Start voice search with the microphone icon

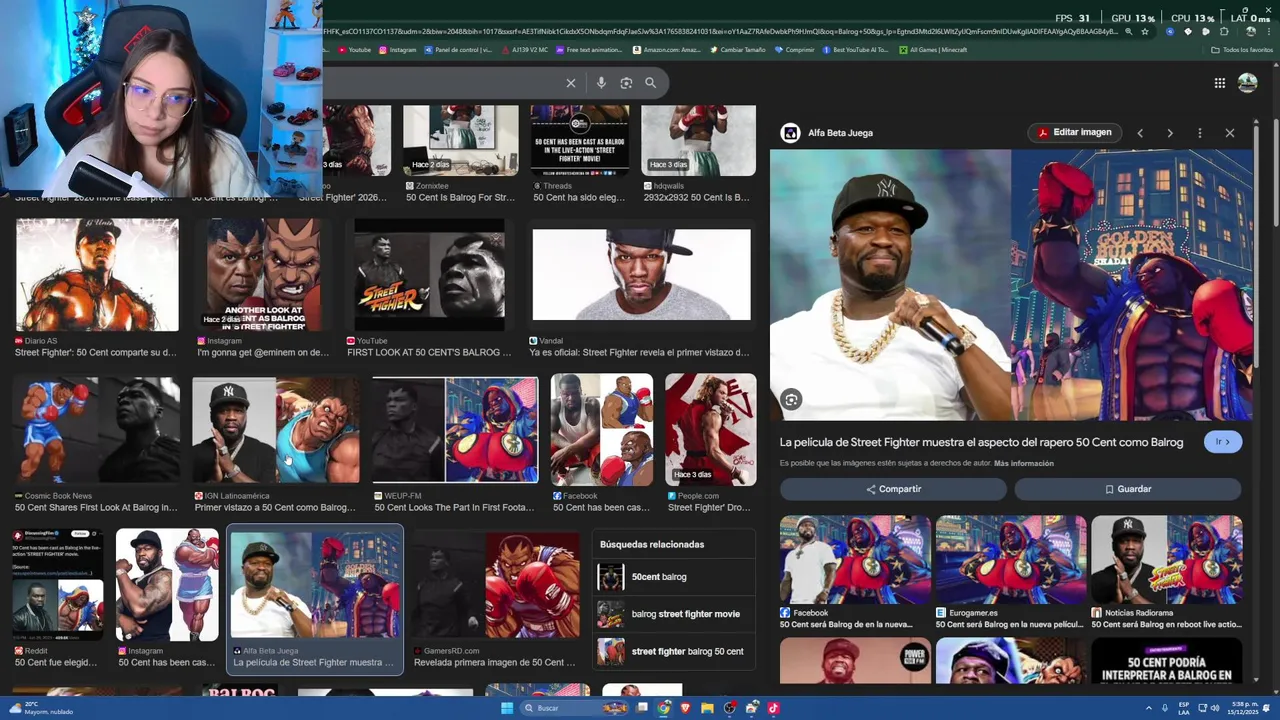(601, 83)
